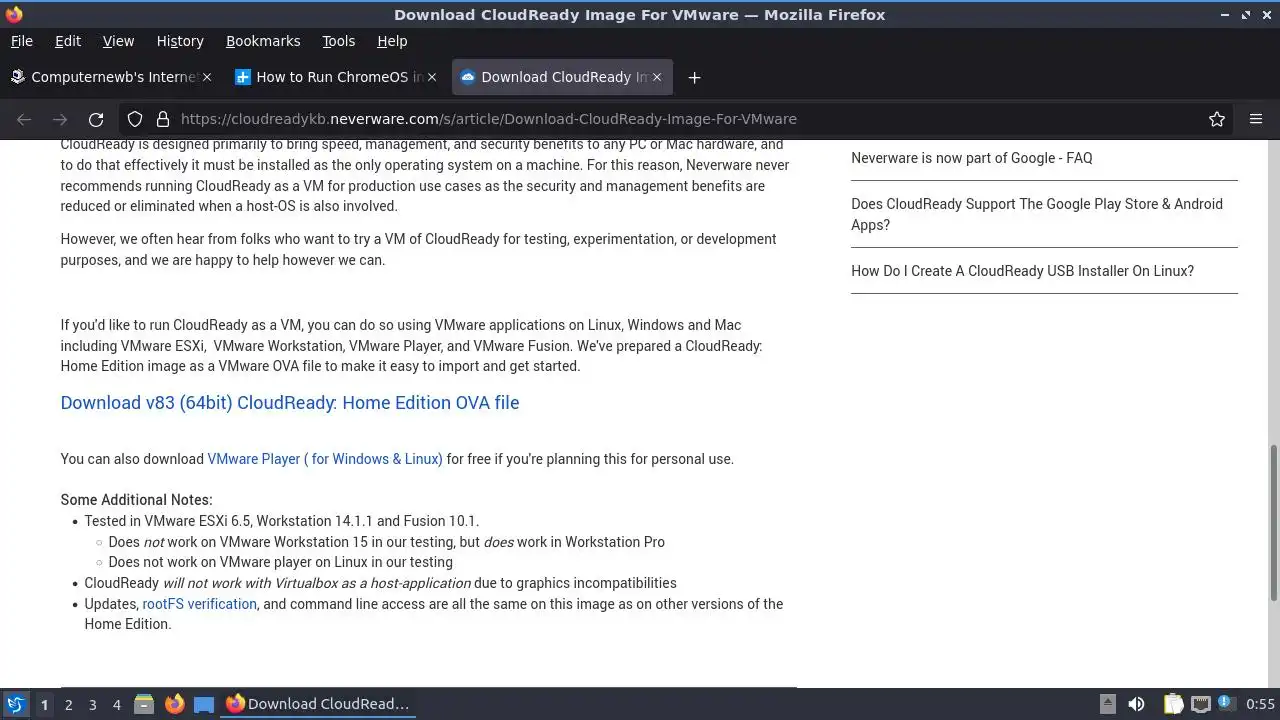The image size is (1280, 720).
Task: Open the file manager from taskbar
Action: (x=144, y=704)
